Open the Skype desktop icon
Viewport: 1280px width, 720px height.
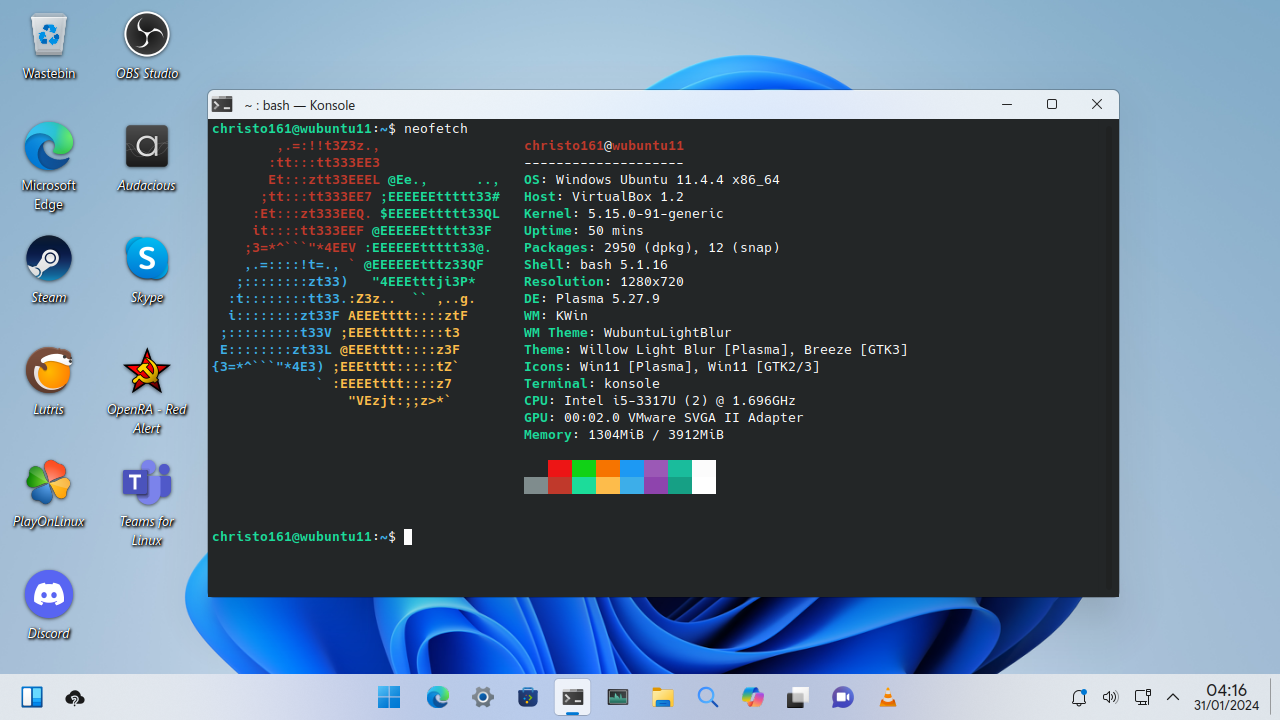coord(147,270)
